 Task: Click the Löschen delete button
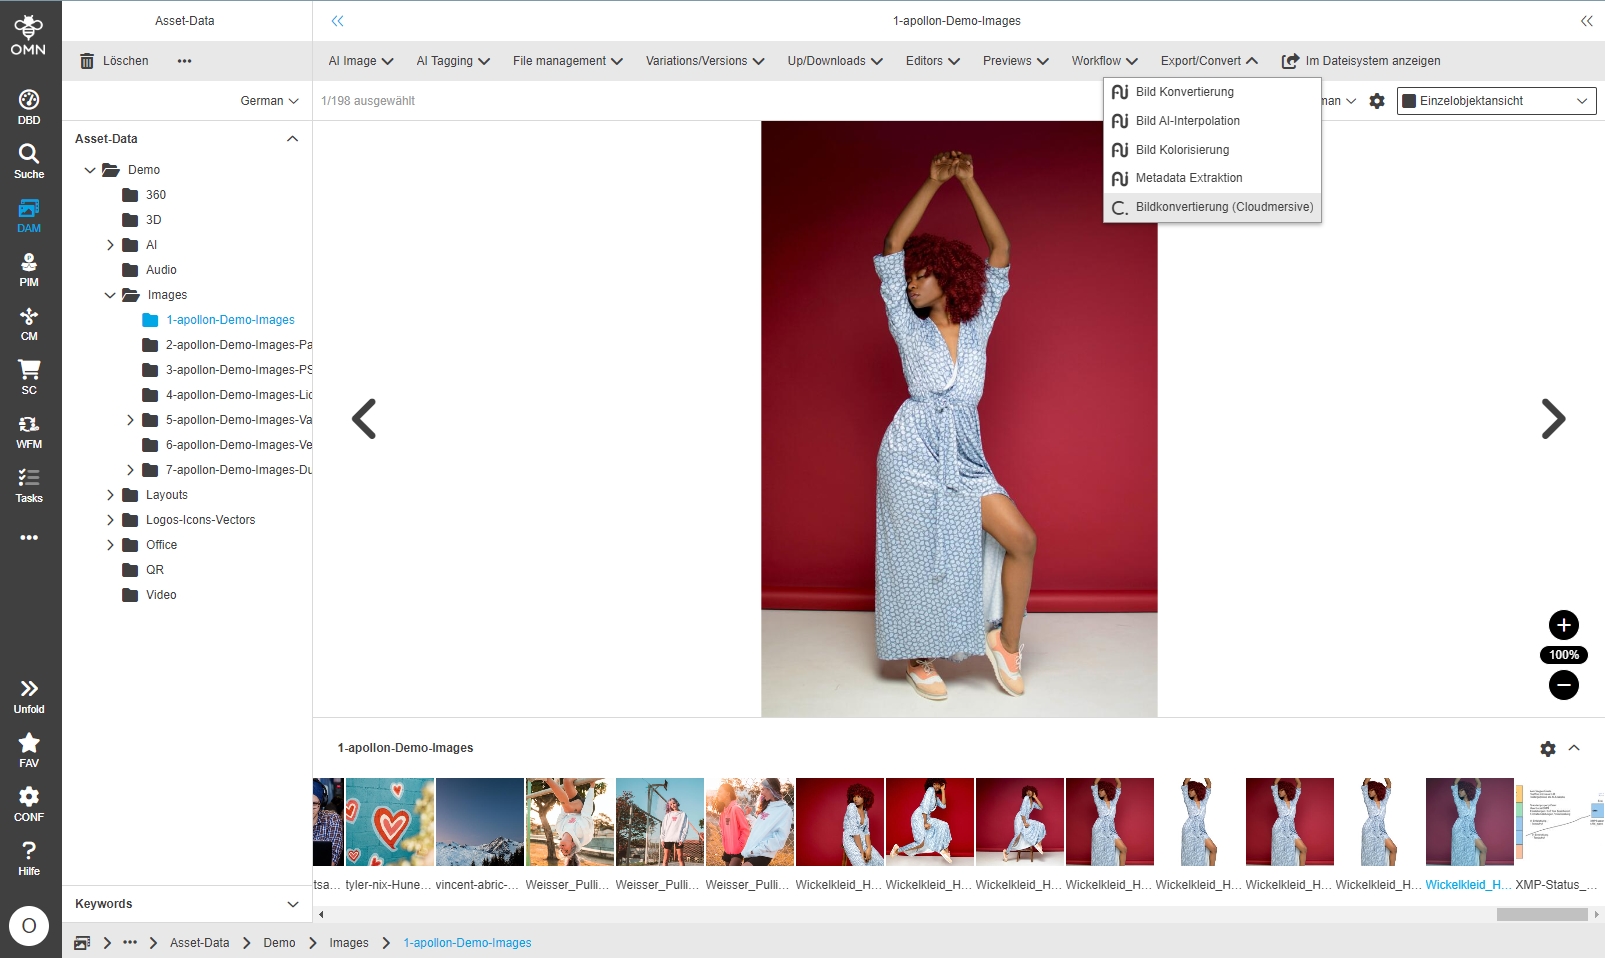click(114, 61)
